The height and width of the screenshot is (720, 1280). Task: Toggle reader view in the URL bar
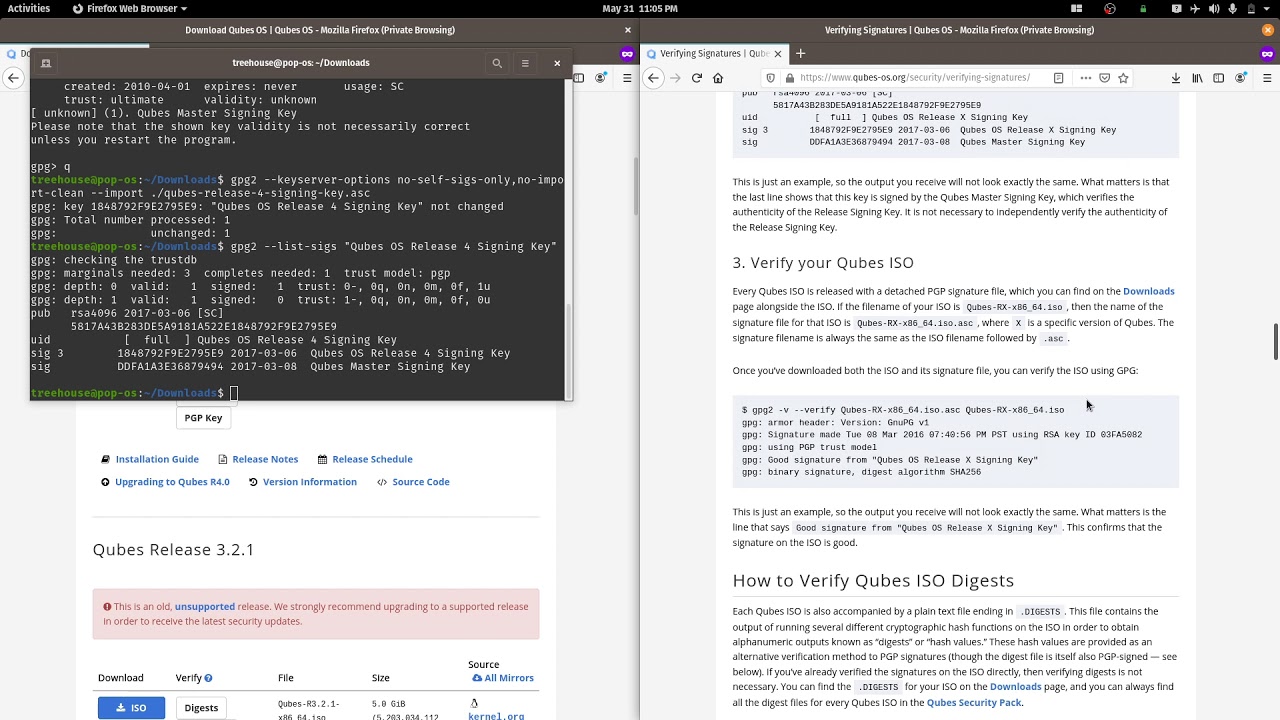(x=1058, y=78)
